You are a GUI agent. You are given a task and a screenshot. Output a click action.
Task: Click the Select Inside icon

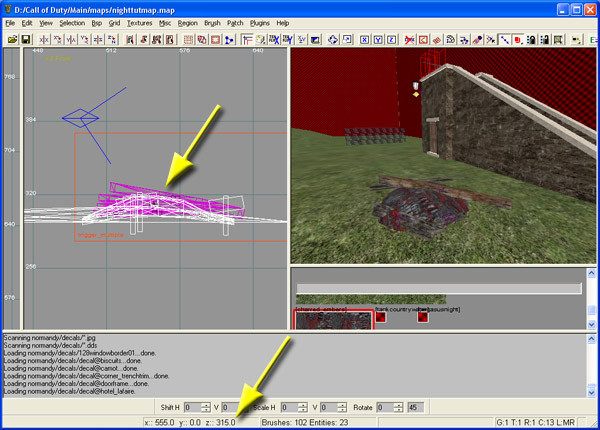170,39
